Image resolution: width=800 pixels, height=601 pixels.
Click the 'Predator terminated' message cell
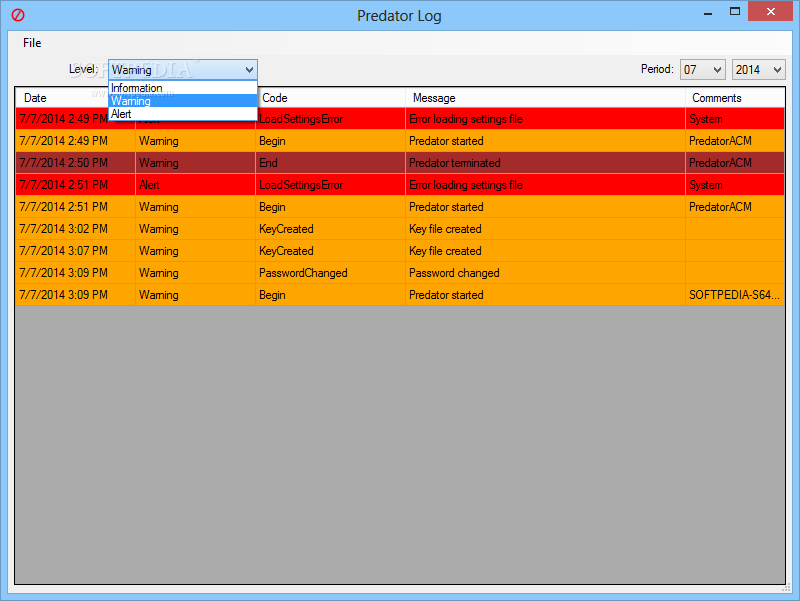point(545,163)
